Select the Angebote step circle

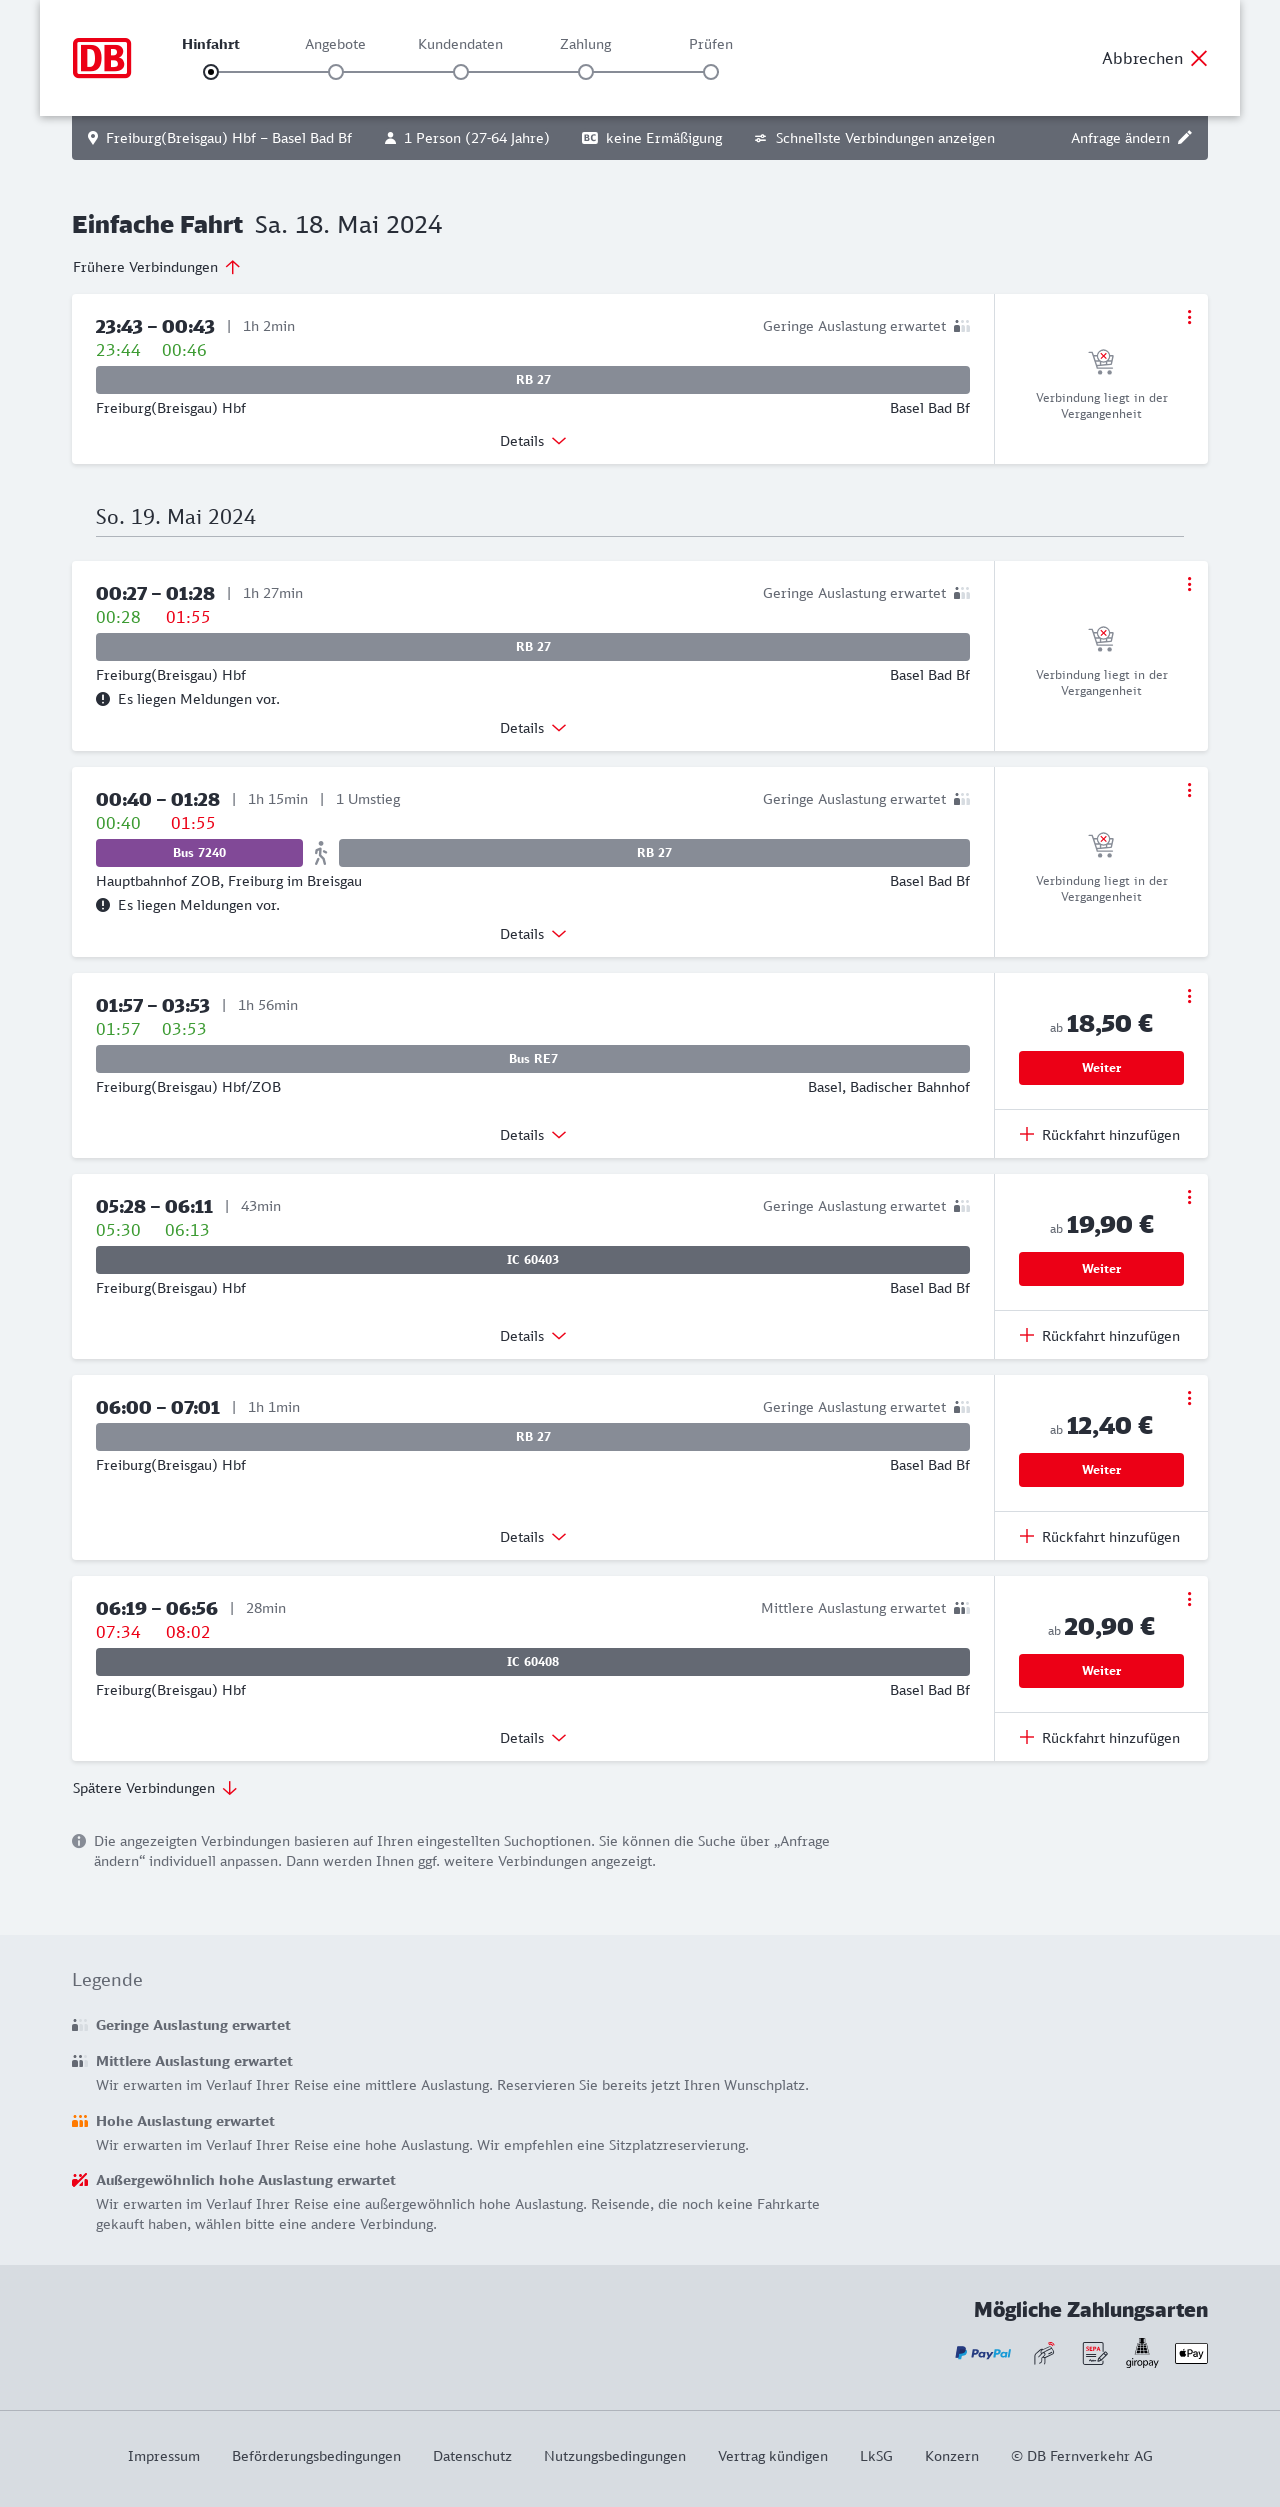336,72
